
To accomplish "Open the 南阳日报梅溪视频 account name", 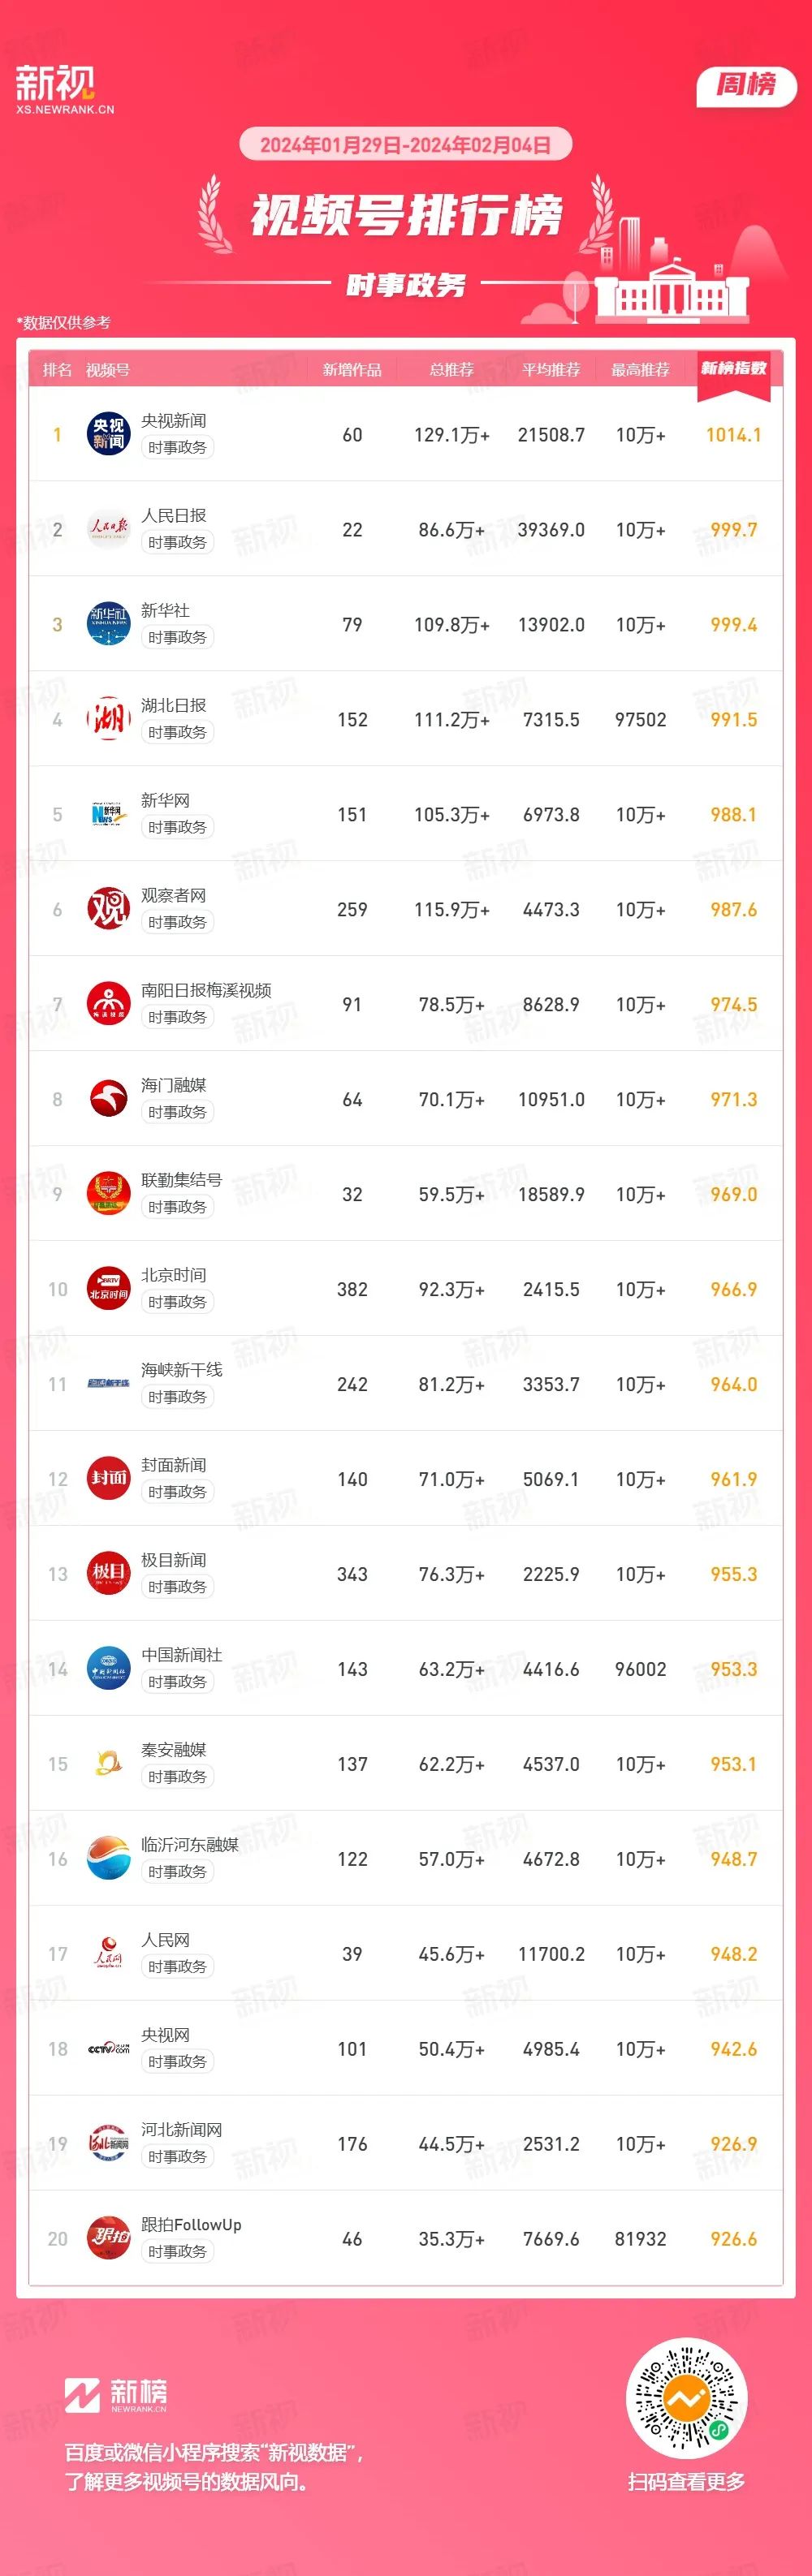I will pyautogui.click(x=206, y=990).
